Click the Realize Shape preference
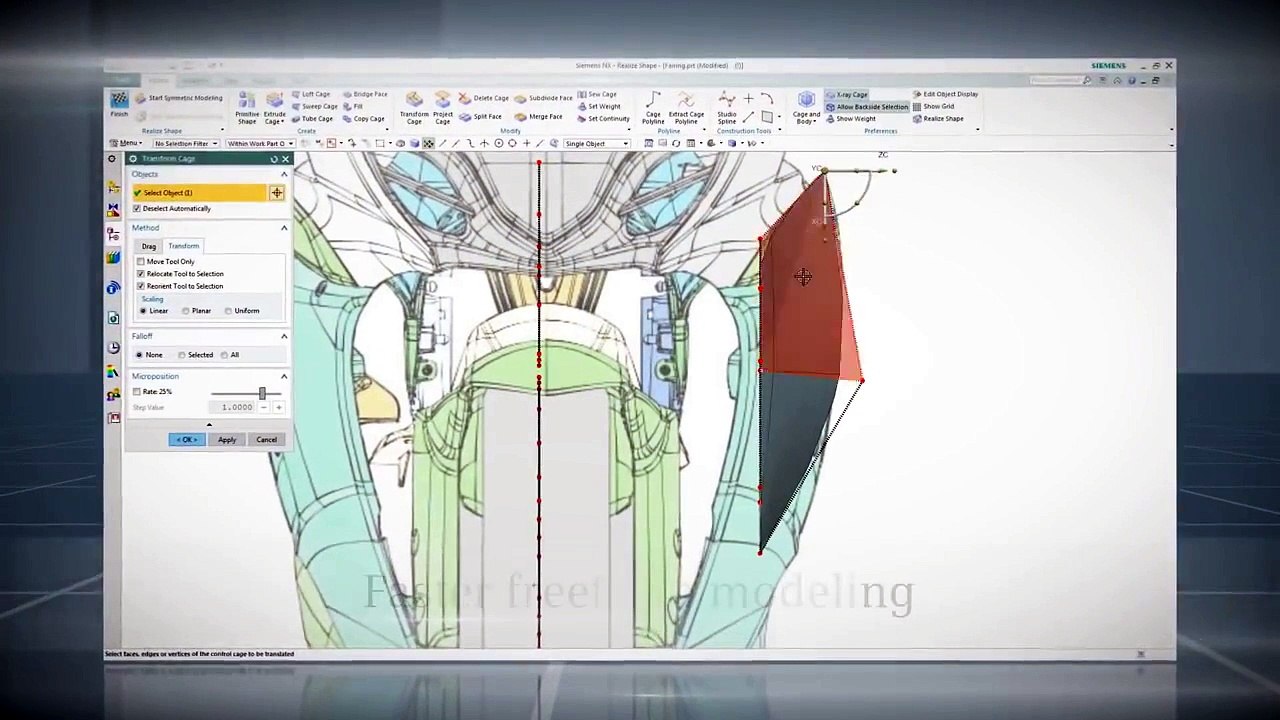The height and width of the screenshot is (720, 1280). pos(938,118)
